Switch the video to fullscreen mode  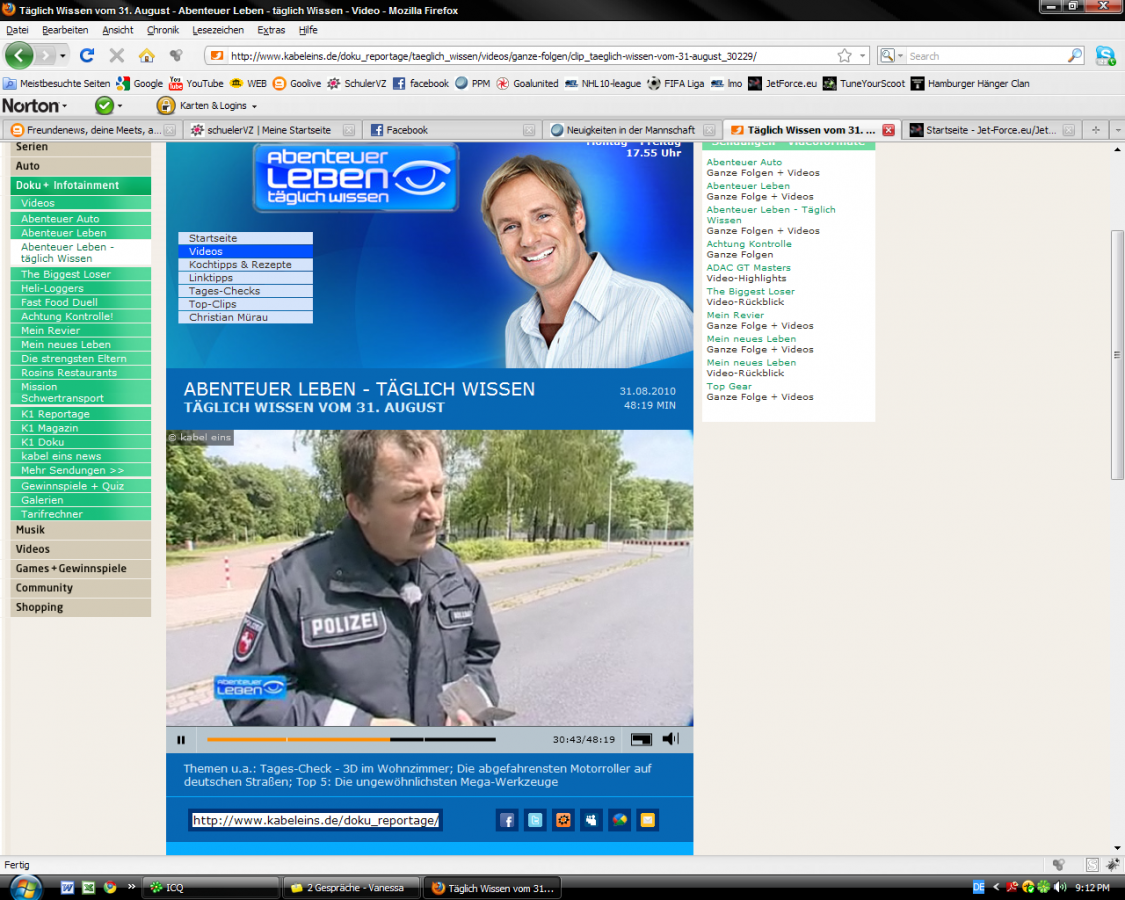(641, 739)
